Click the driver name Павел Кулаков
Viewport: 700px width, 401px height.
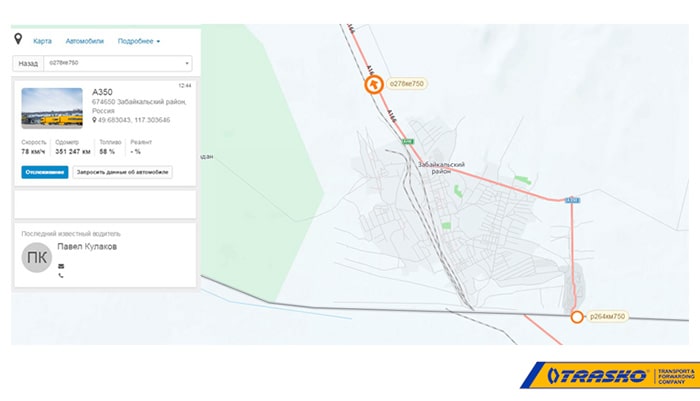point(87,246)
